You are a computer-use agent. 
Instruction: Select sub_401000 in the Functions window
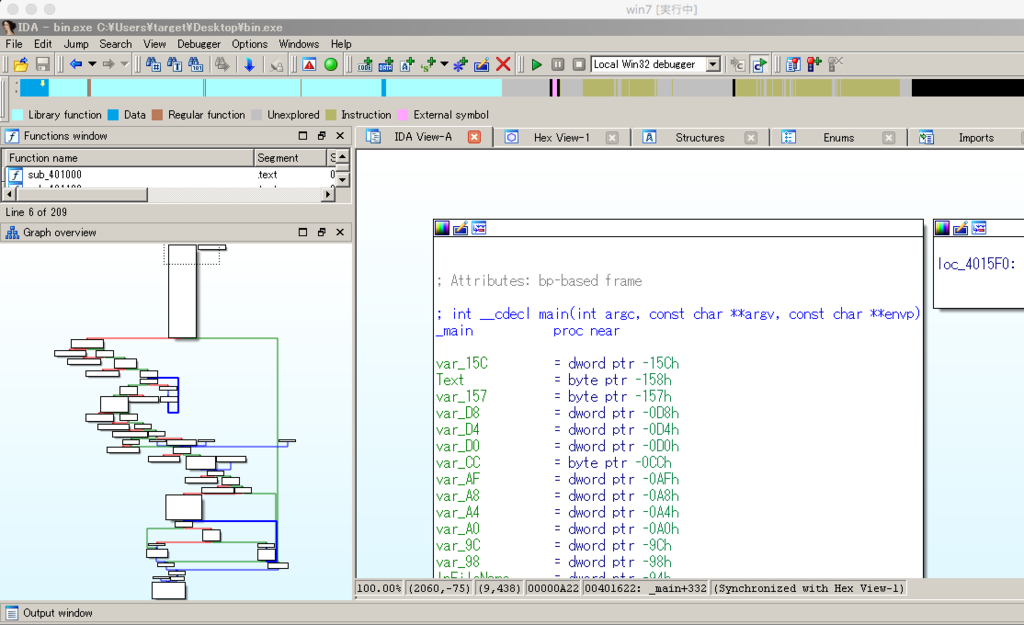[x=55, y=175]
